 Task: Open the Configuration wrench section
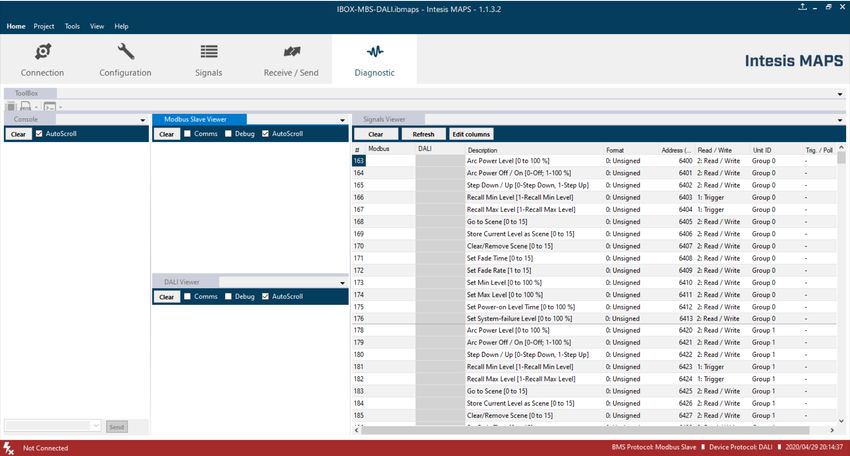125,60
